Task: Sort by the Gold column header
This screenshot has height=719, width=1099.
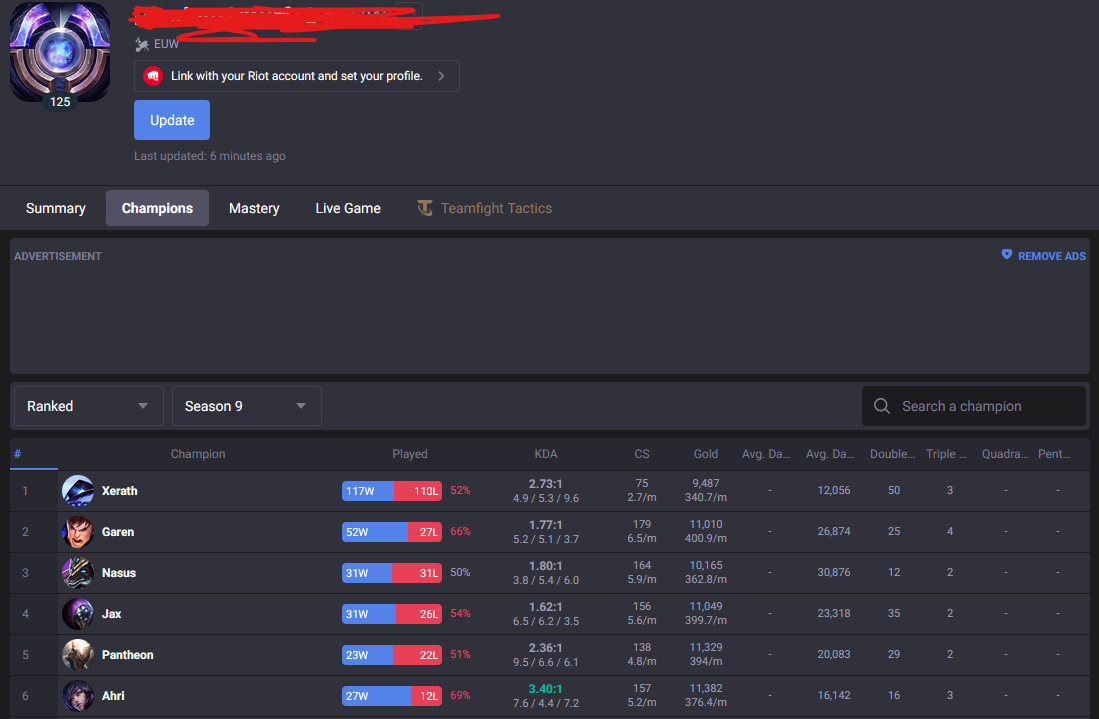Action: (x=705, y=454)
